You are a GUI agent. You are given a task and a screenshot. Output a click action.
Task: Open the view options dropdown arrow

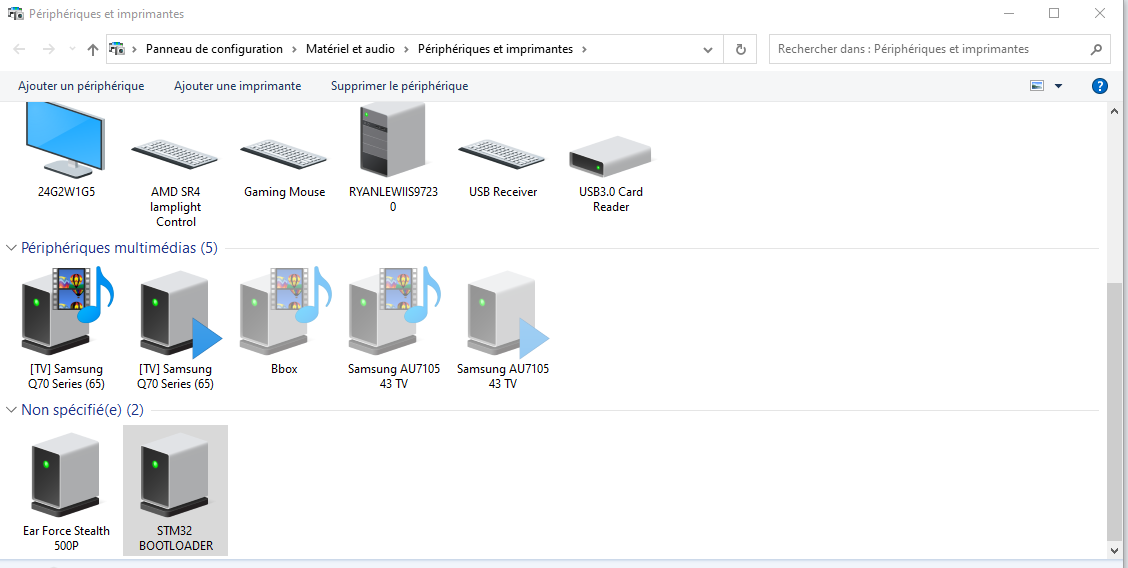click(1058, 86)
